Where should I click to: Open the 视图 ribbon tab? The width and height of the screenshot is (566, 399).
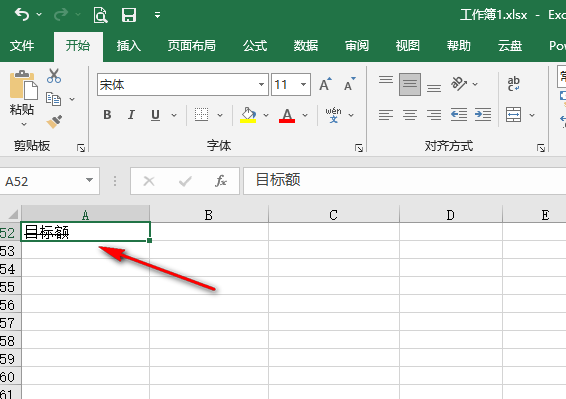pyautogui.click(x=408, y=46)
